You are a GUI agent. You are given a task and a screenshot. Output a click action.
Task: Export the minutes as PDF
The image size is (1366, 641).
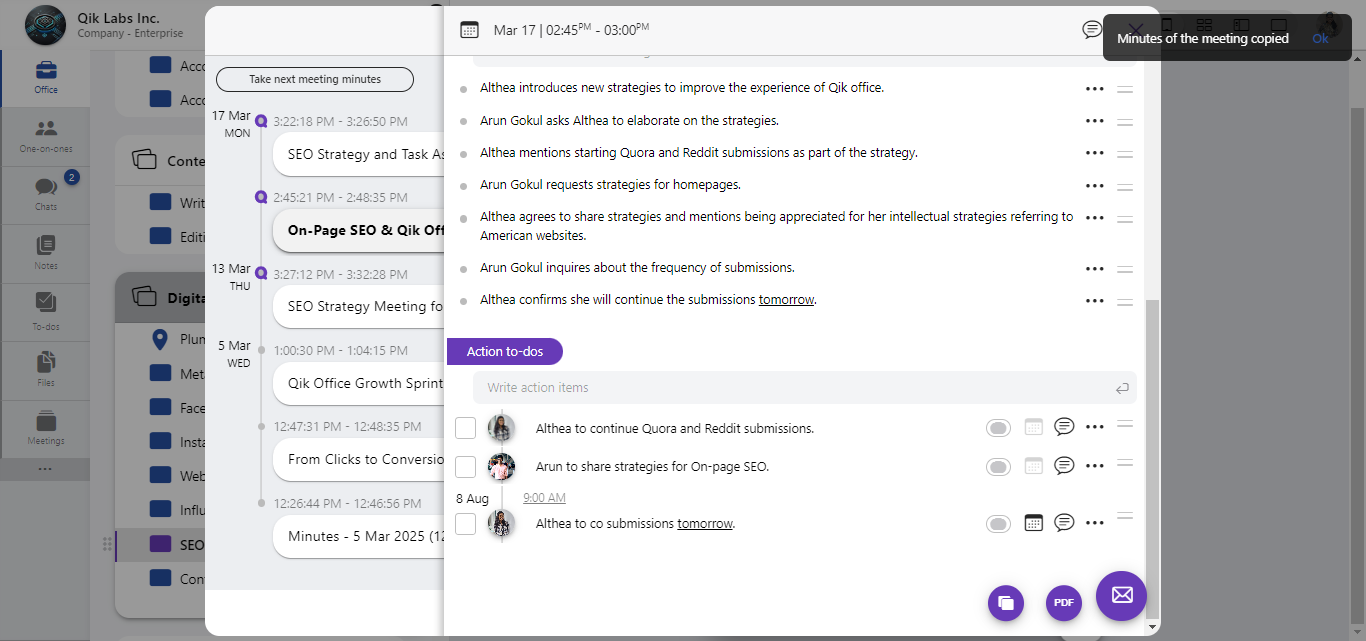point(1063,603)
